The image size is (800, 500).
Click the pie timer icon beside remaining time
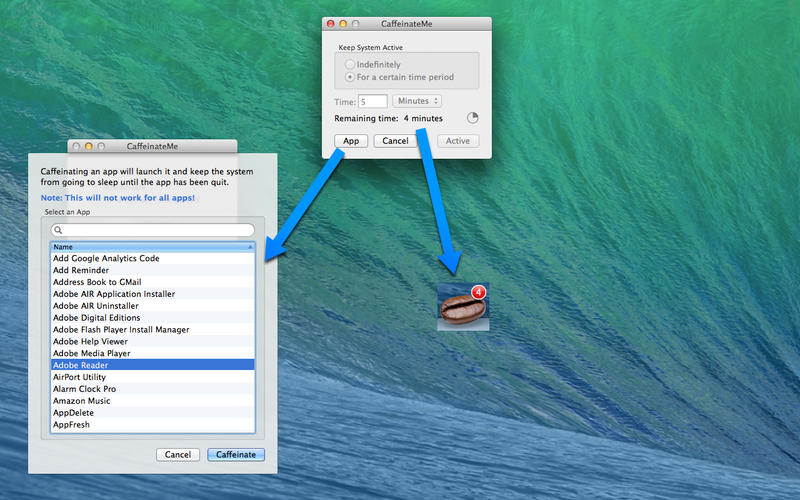(473, 118)
